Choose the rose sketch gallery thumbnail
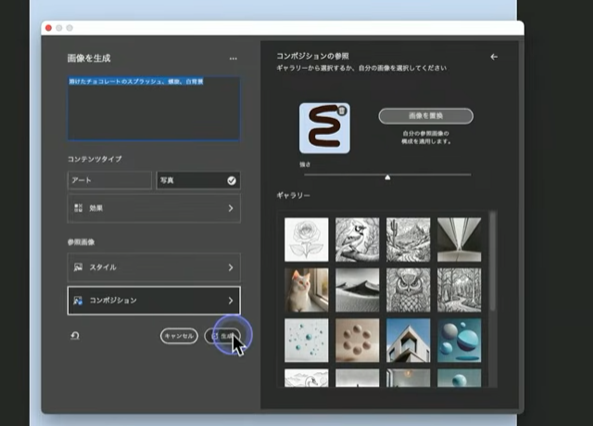The width and height of the screenshot is (593, 426). 306,239
